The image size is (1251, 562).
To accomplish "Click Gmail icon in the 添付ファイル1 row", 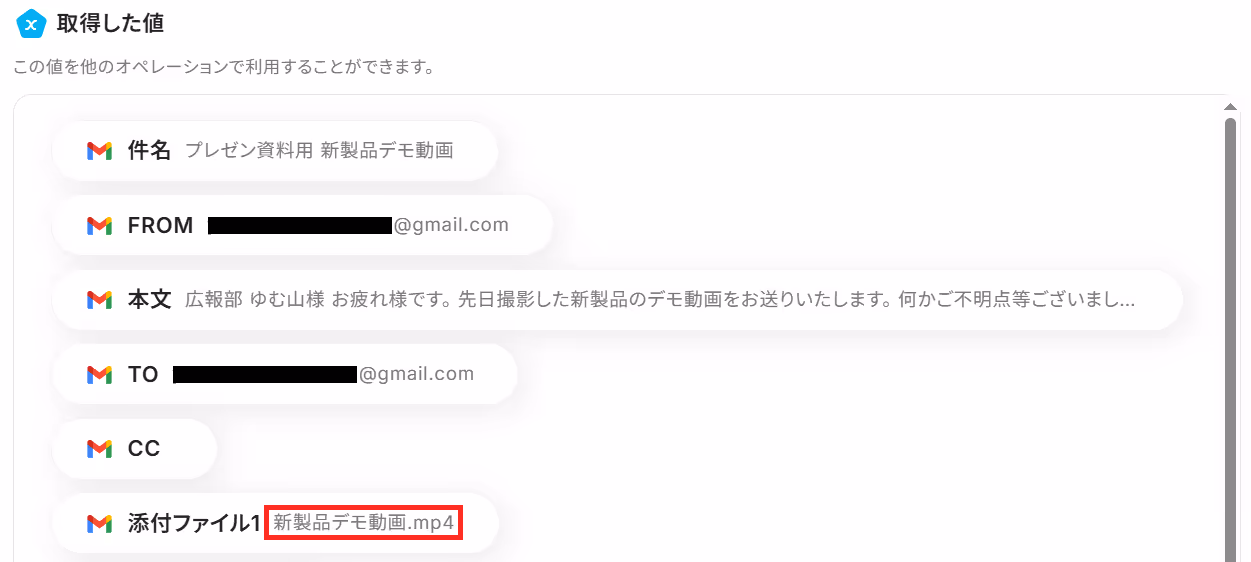I will (99, 523).
